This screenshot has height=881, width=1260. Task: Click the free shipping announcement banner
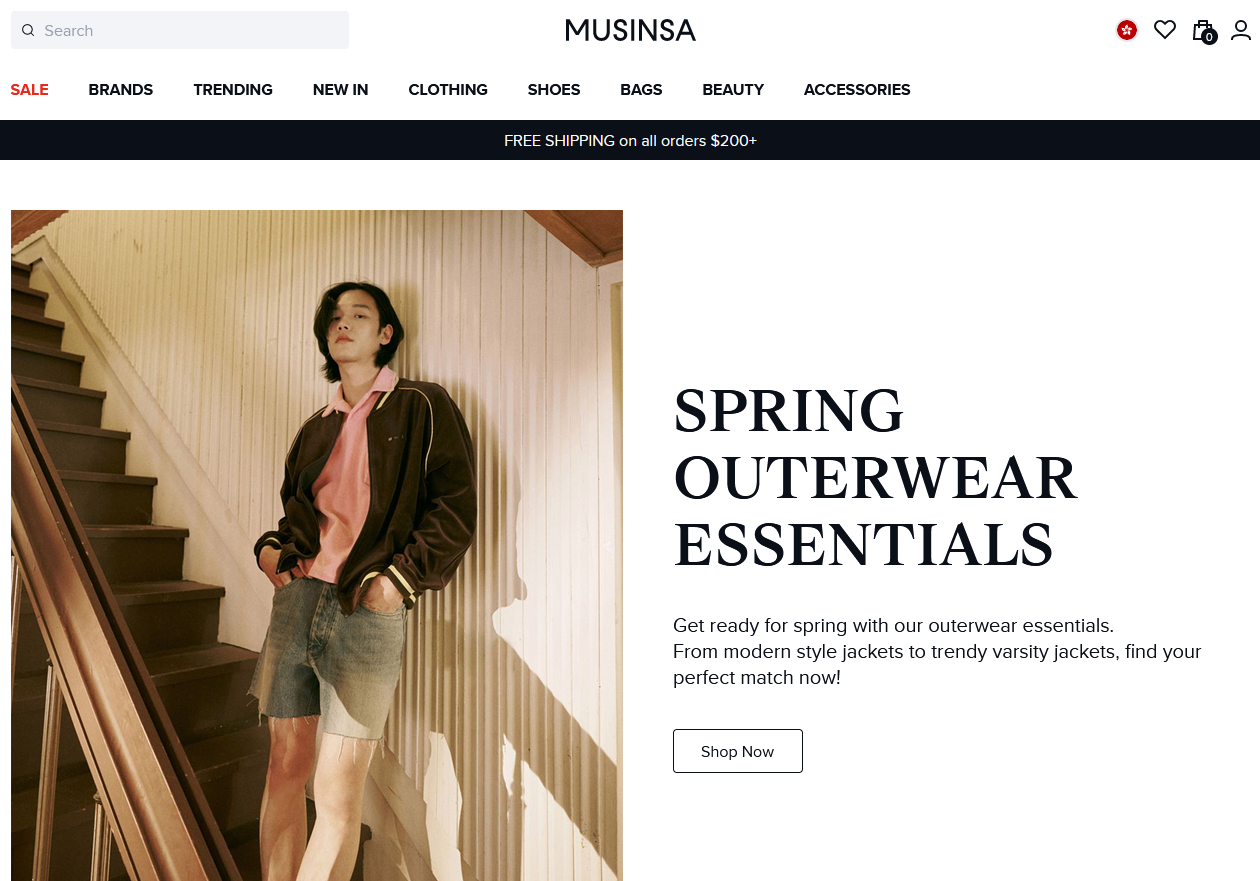(x=630, y=140)
